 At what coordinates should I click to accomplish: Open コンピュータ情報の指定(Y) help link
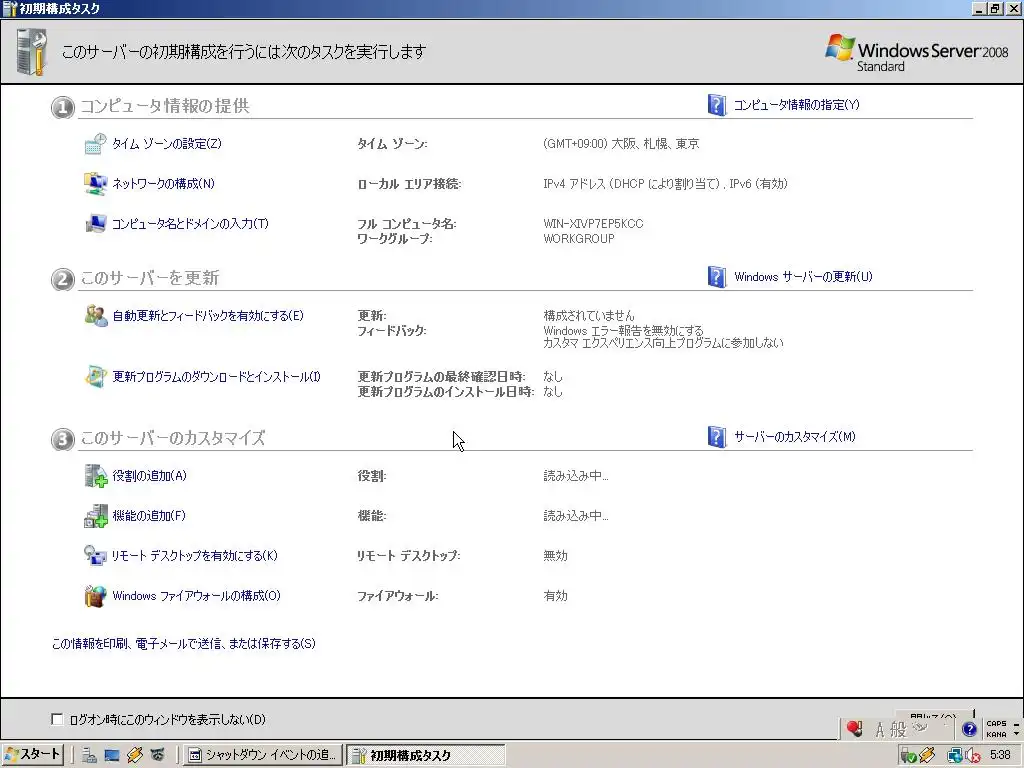[x=797, y=105]
